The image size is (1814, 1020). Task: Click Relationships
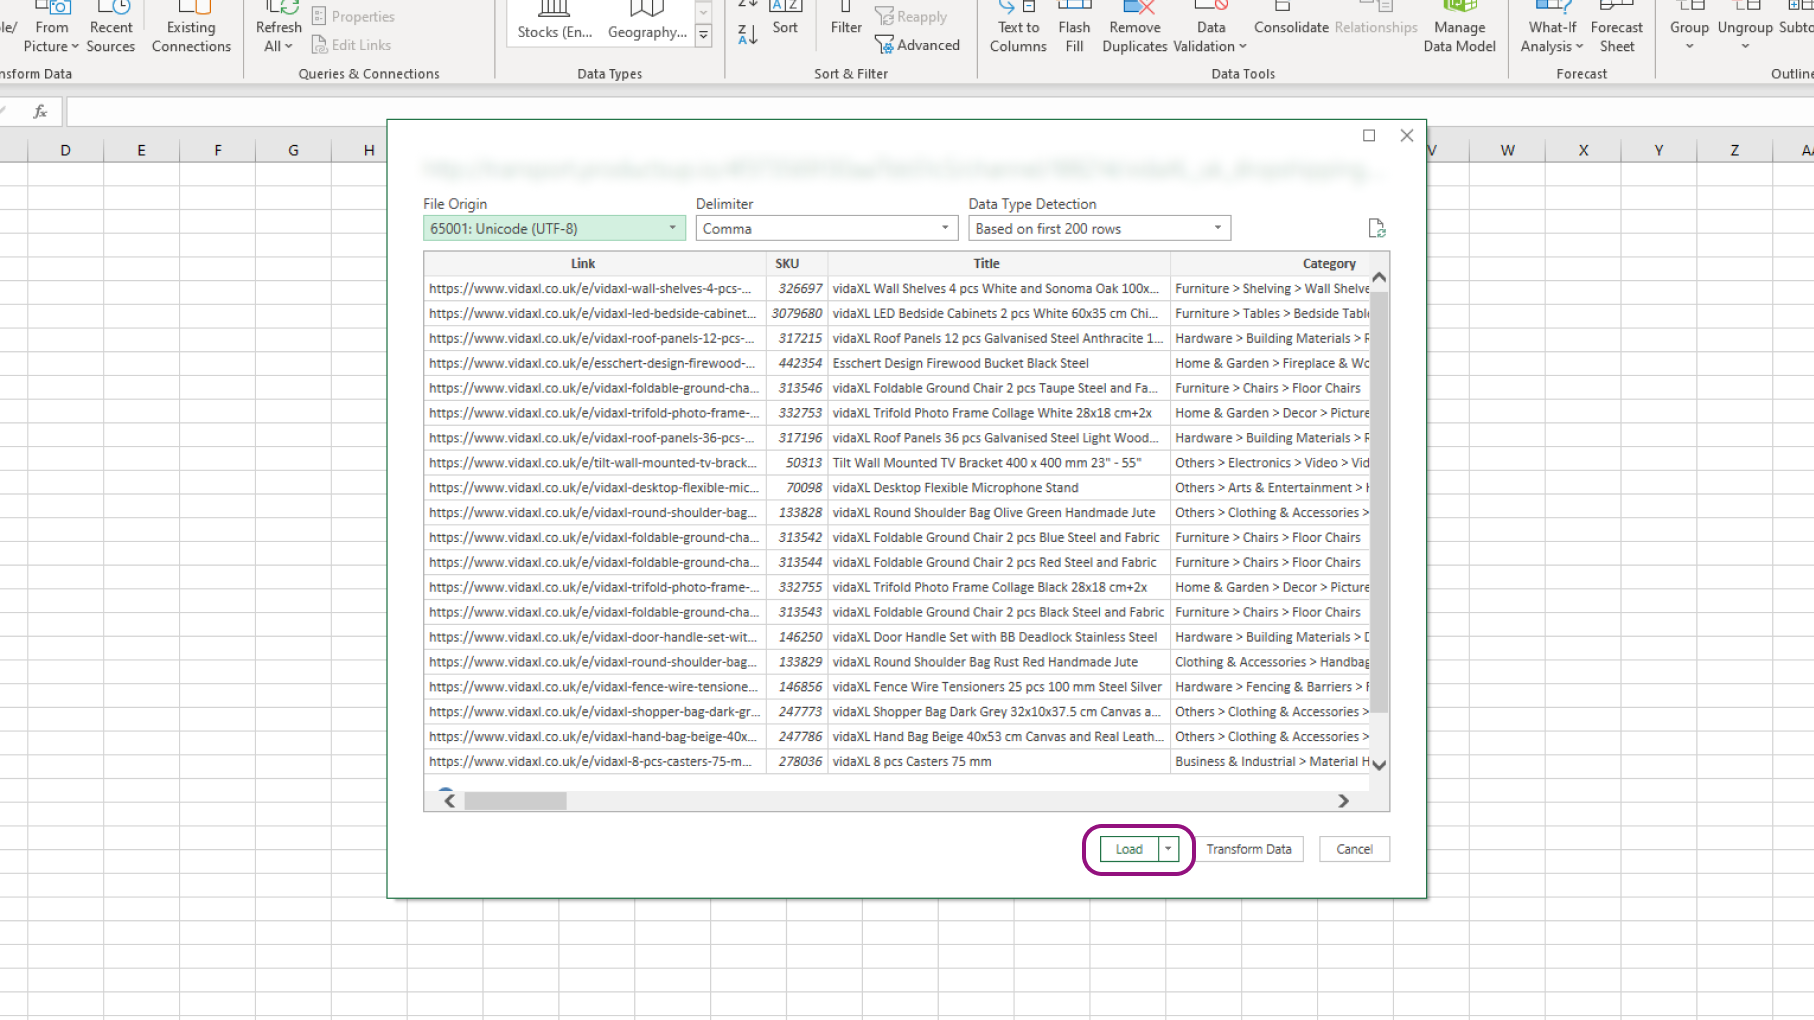pyautogui.click(x=1376, y=20)
